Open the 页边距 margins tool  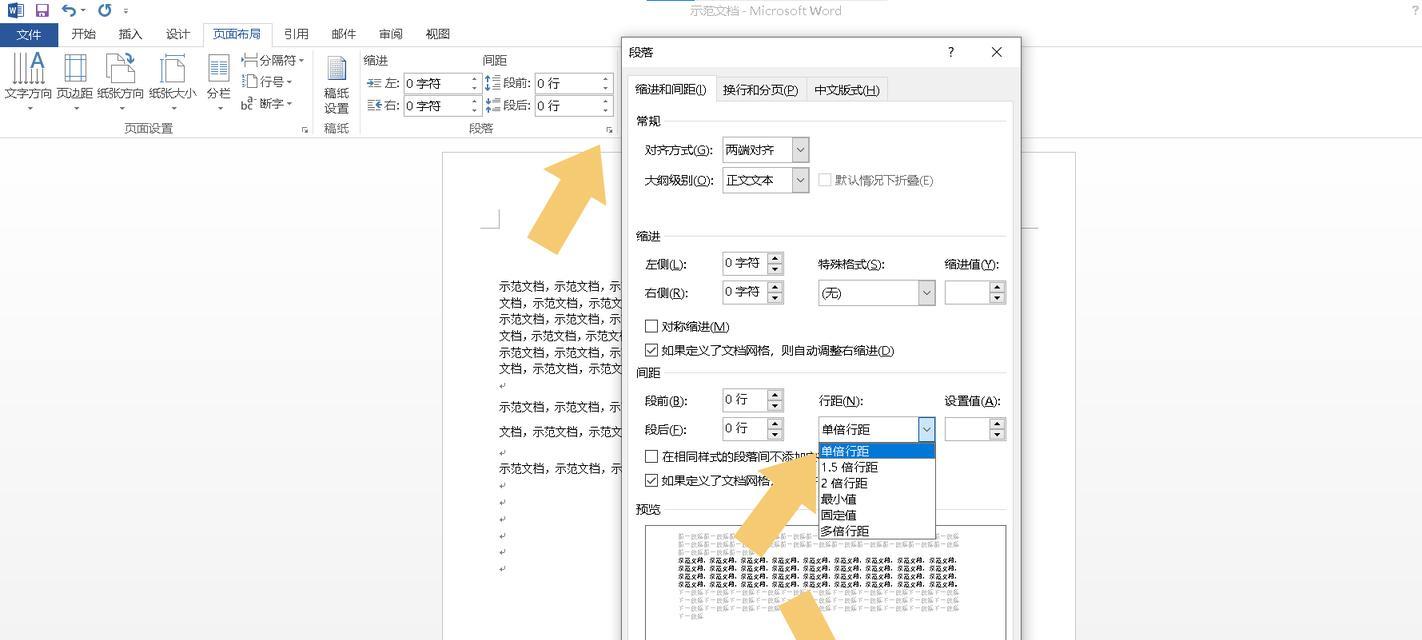[x=75, y=81]
